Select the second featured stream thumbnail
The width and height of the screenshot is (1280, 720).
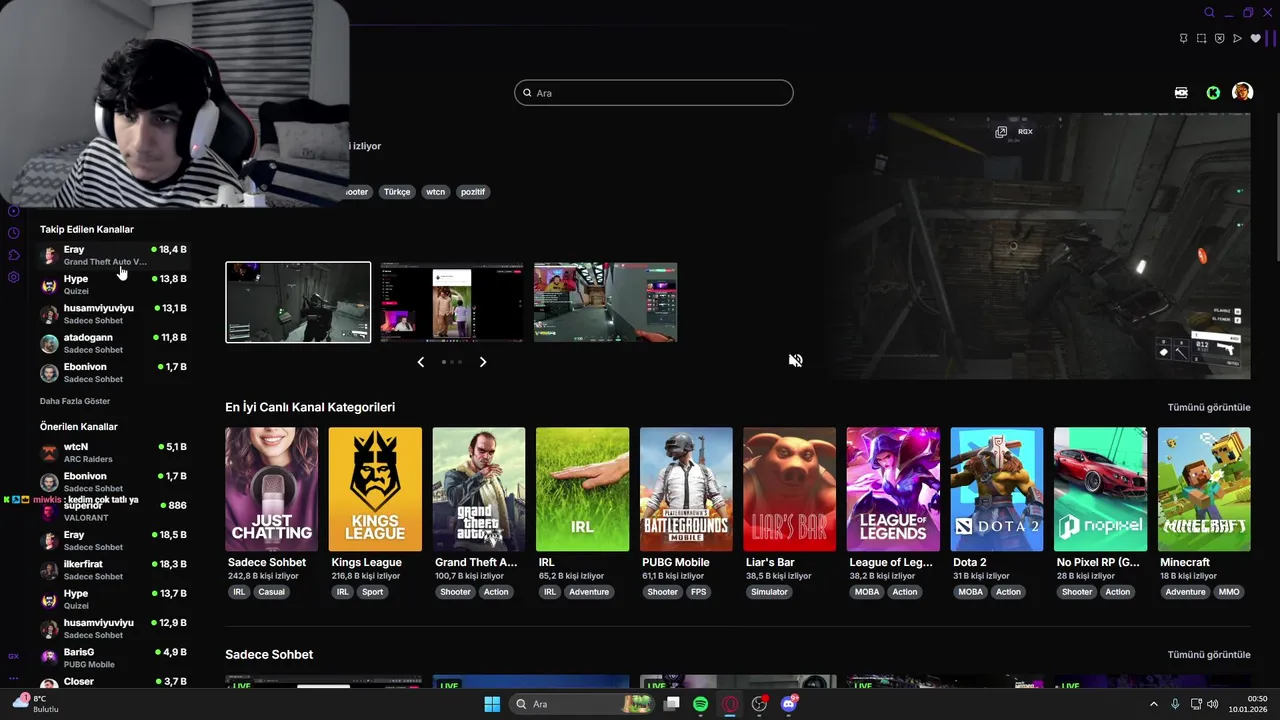click(452, 302)
